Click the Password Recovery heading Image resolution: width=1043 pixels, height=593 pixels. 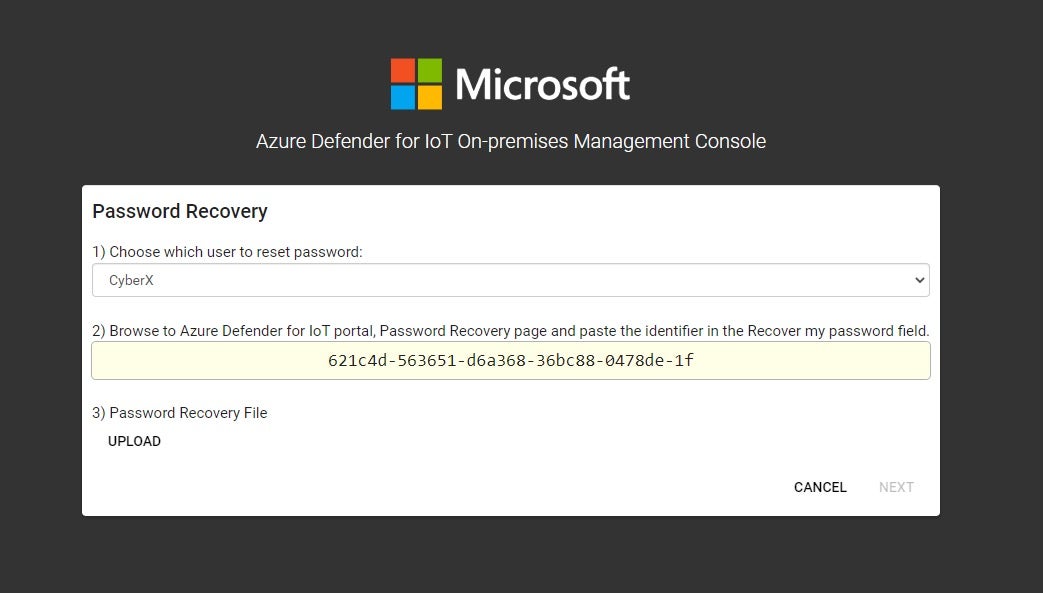click(180, 211)
